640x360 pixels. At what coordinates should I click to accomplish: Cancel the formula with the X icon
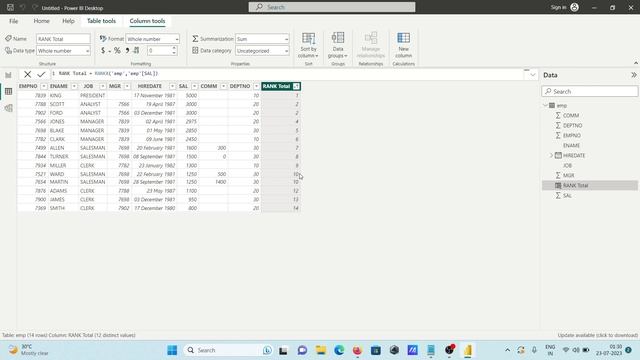tap(27, 74)
